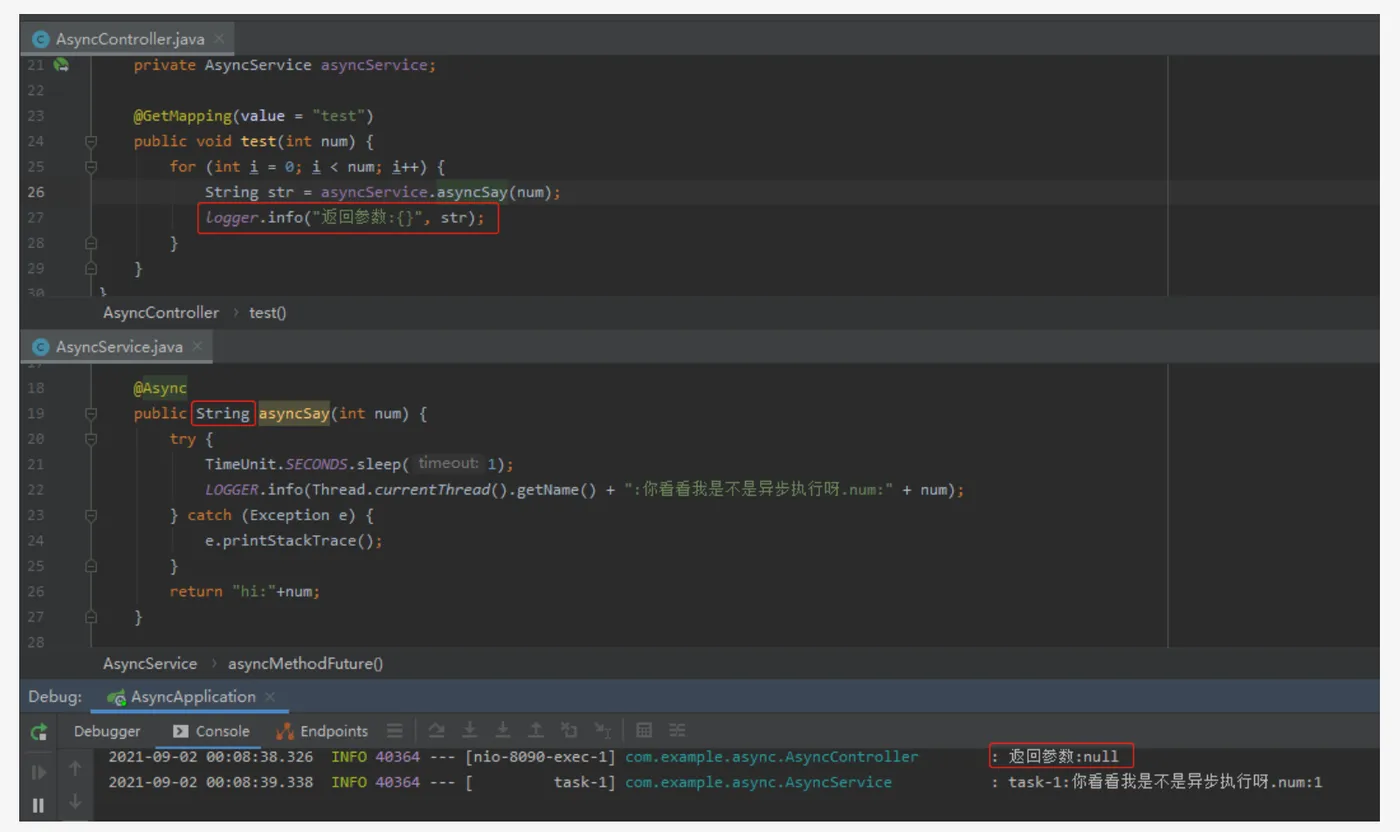
Task: Click the return "hi:"+num statement
Action: point(245,592)
